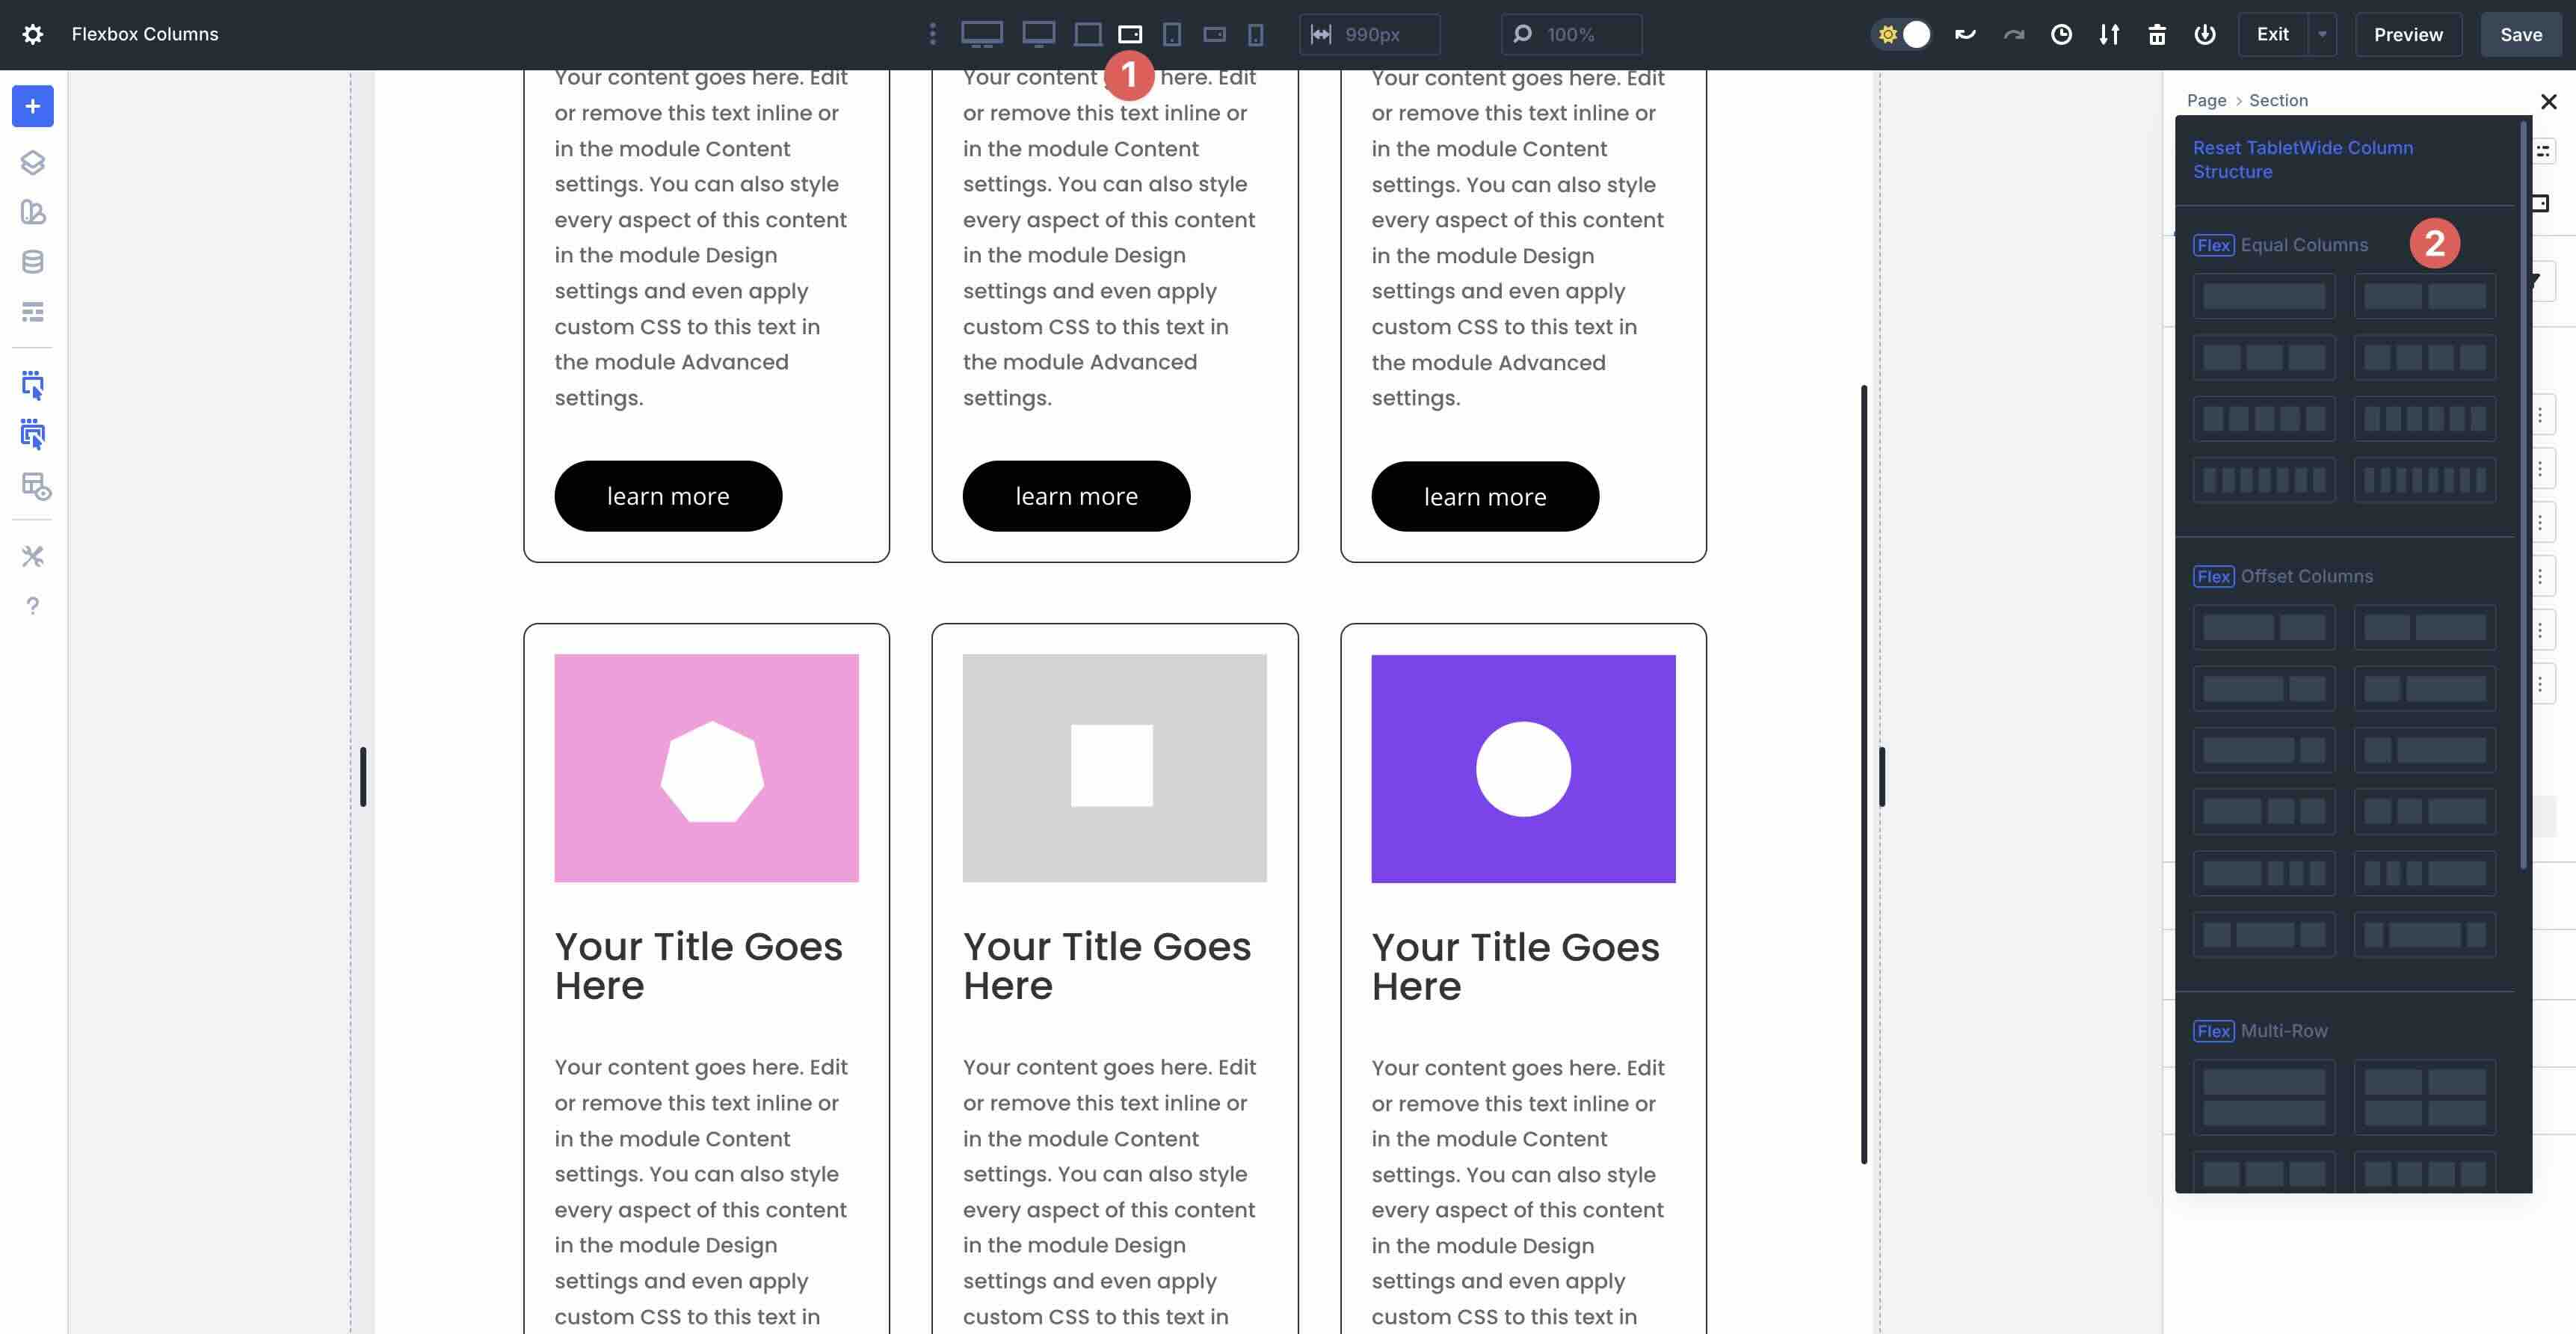
Task: Select Section in the breadcrumb trail
Action: pos(2278,100)
